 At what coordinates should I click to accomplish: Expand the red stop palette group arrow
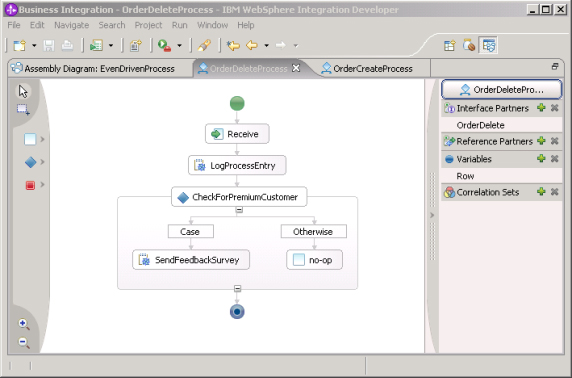(43, 185)
